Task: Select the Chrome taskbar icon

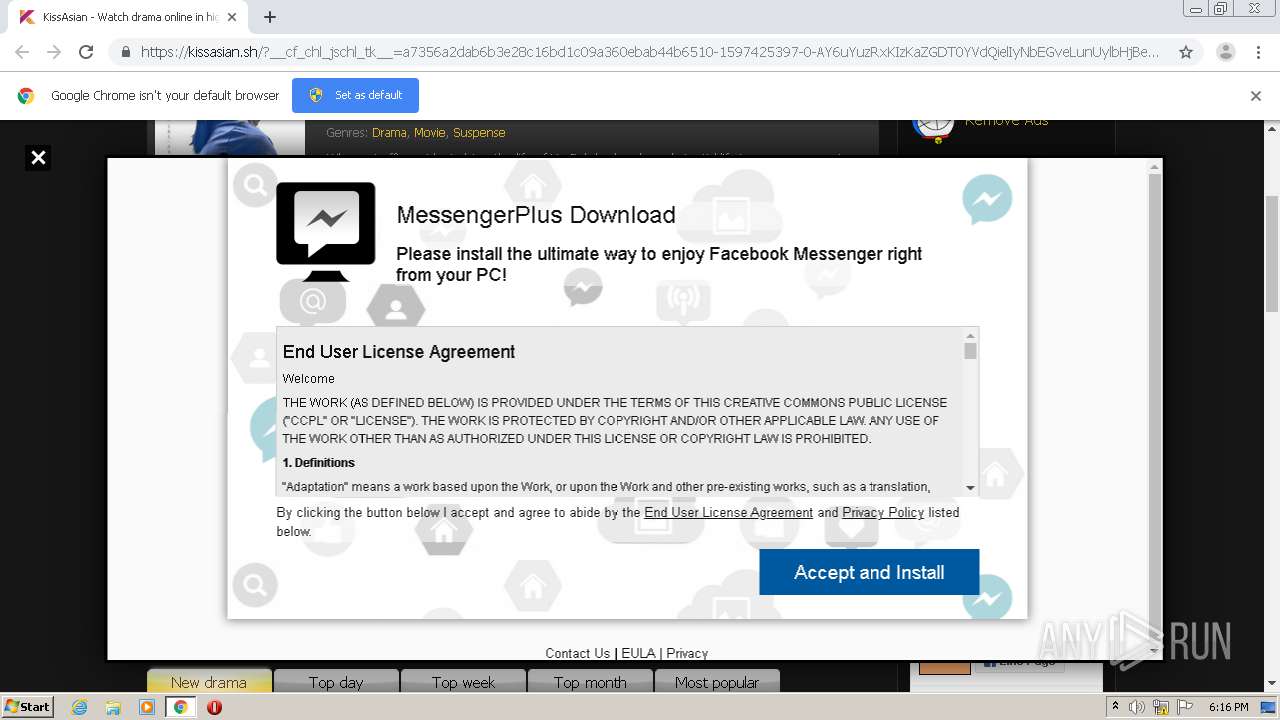Action: coord(181,707)
